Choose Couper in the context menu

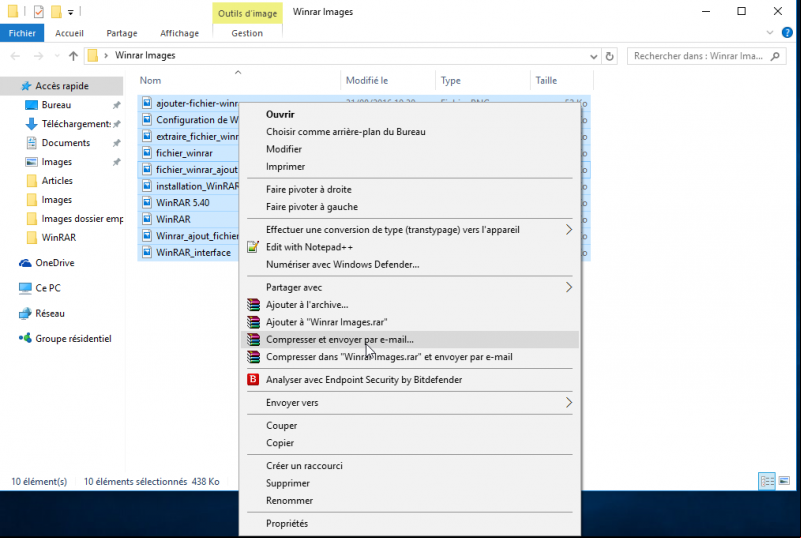pyautogui.click(x=410, y=426)
